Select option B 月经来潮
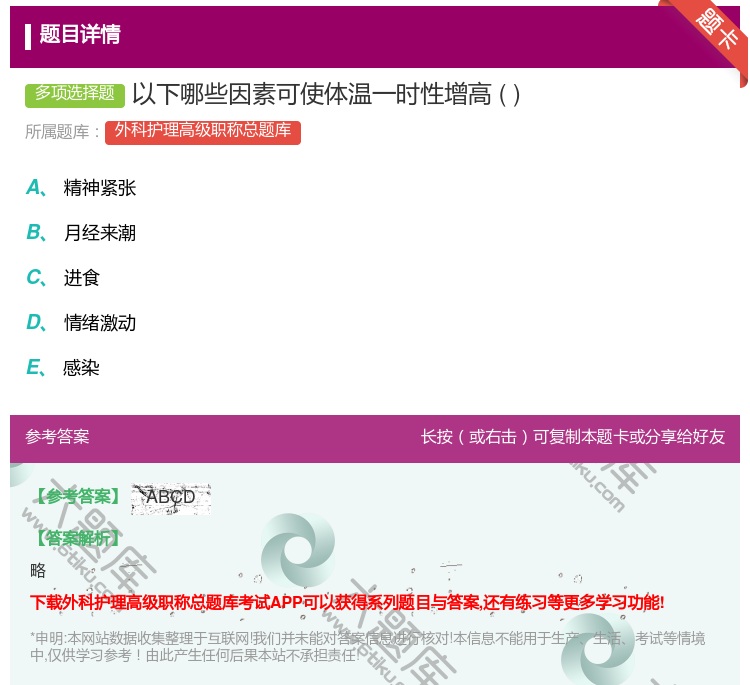This screenshot has height=685, width=750. (99, 233)
